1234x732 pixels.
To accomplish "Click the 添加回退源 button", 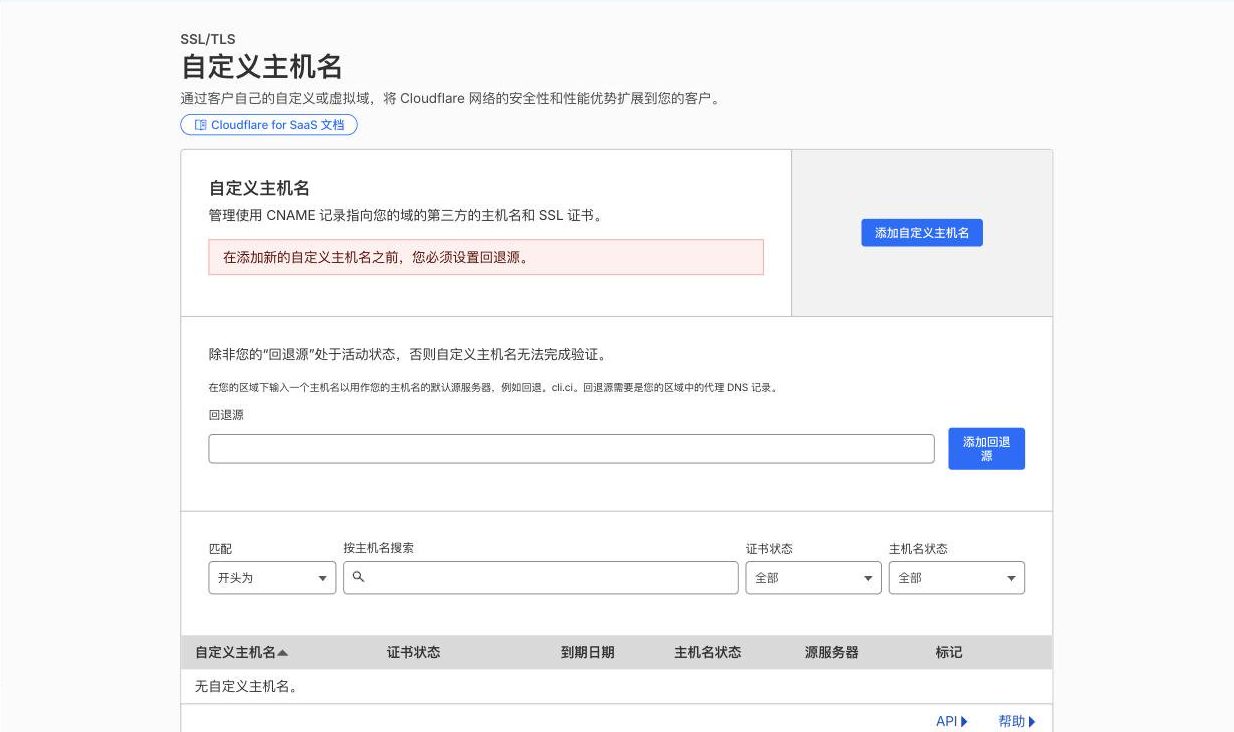I will pos(986,449).
